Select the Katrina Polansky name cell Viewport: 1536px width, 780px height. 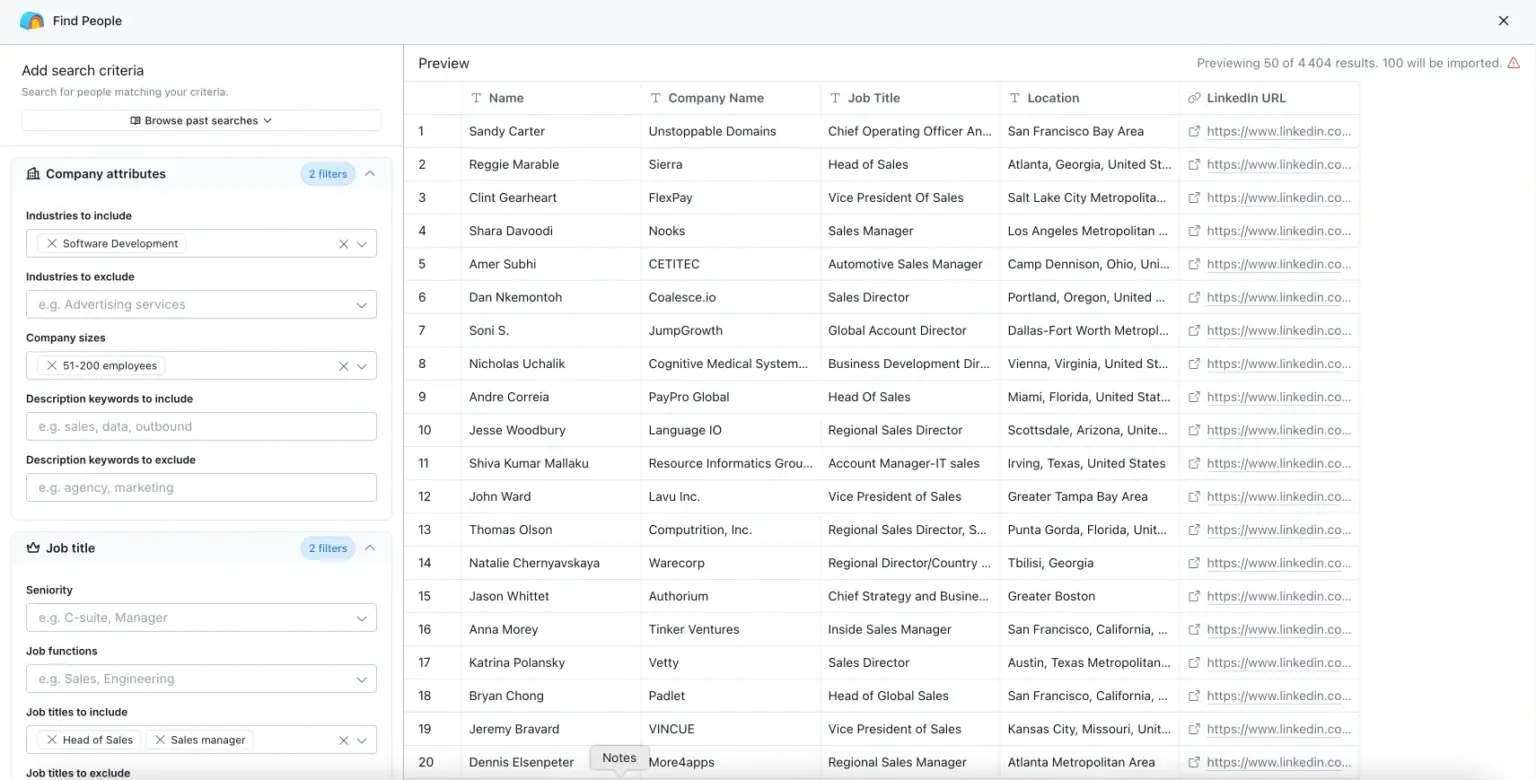pyautogui.click(x=550, y=663)
